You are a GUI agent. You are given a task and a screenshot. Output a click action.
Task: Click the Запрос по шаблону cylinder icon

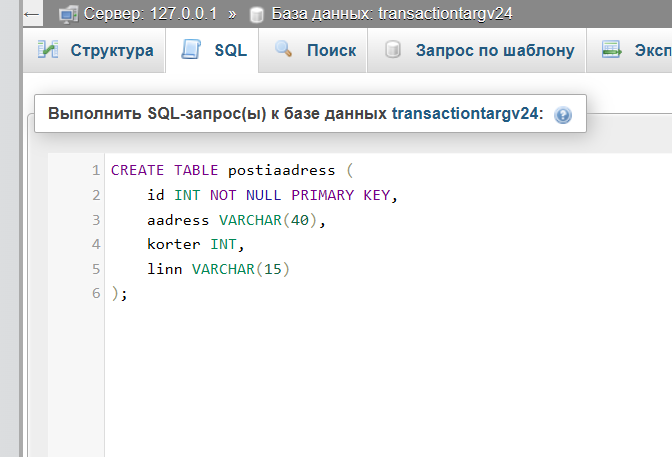[x=393, y=50]
